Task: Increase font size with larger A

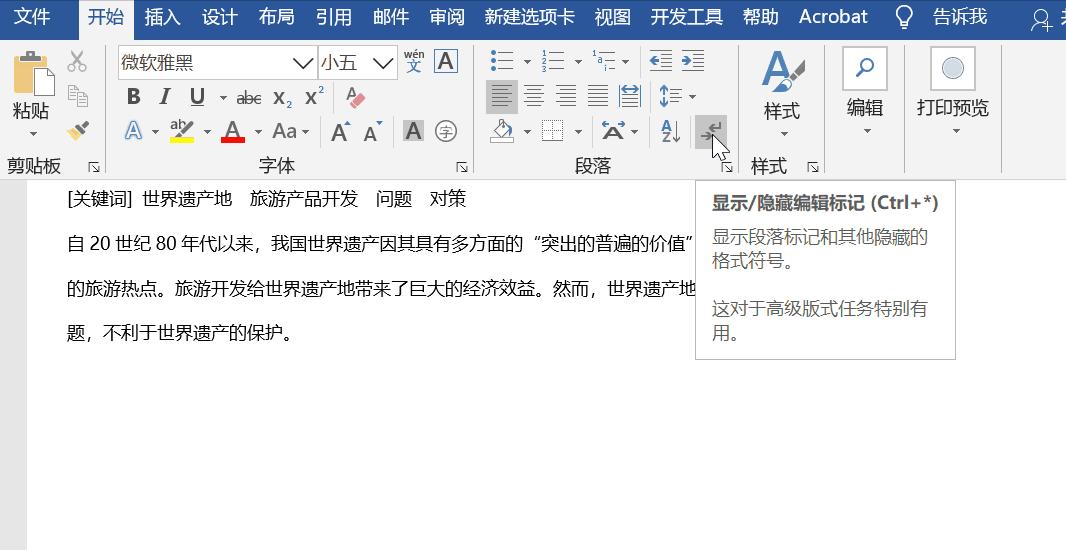Action: click(341, 131)
